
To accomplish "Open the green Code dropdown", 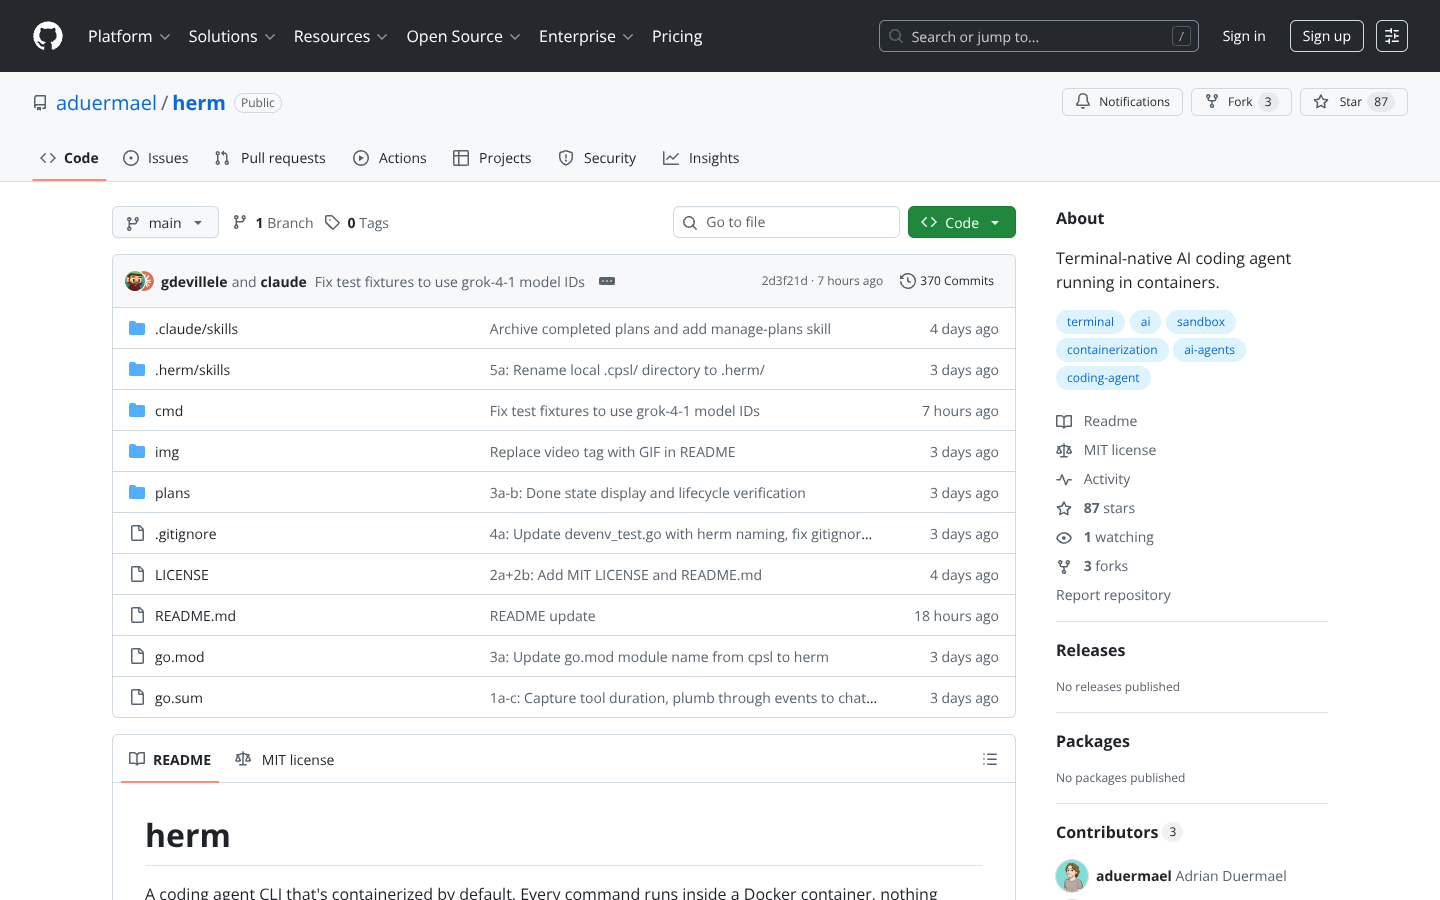I will pyautogui.click(x=961, y=222).
